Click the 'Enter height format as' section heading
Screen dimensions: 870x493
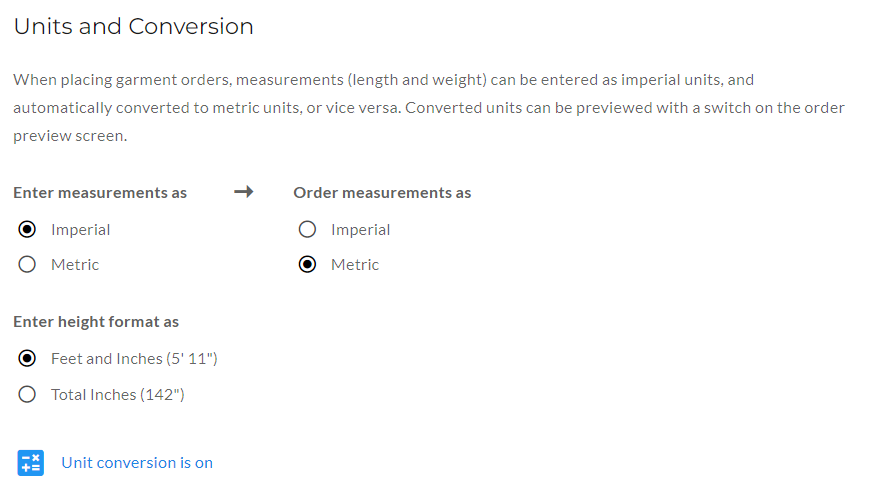pos(96,322)
